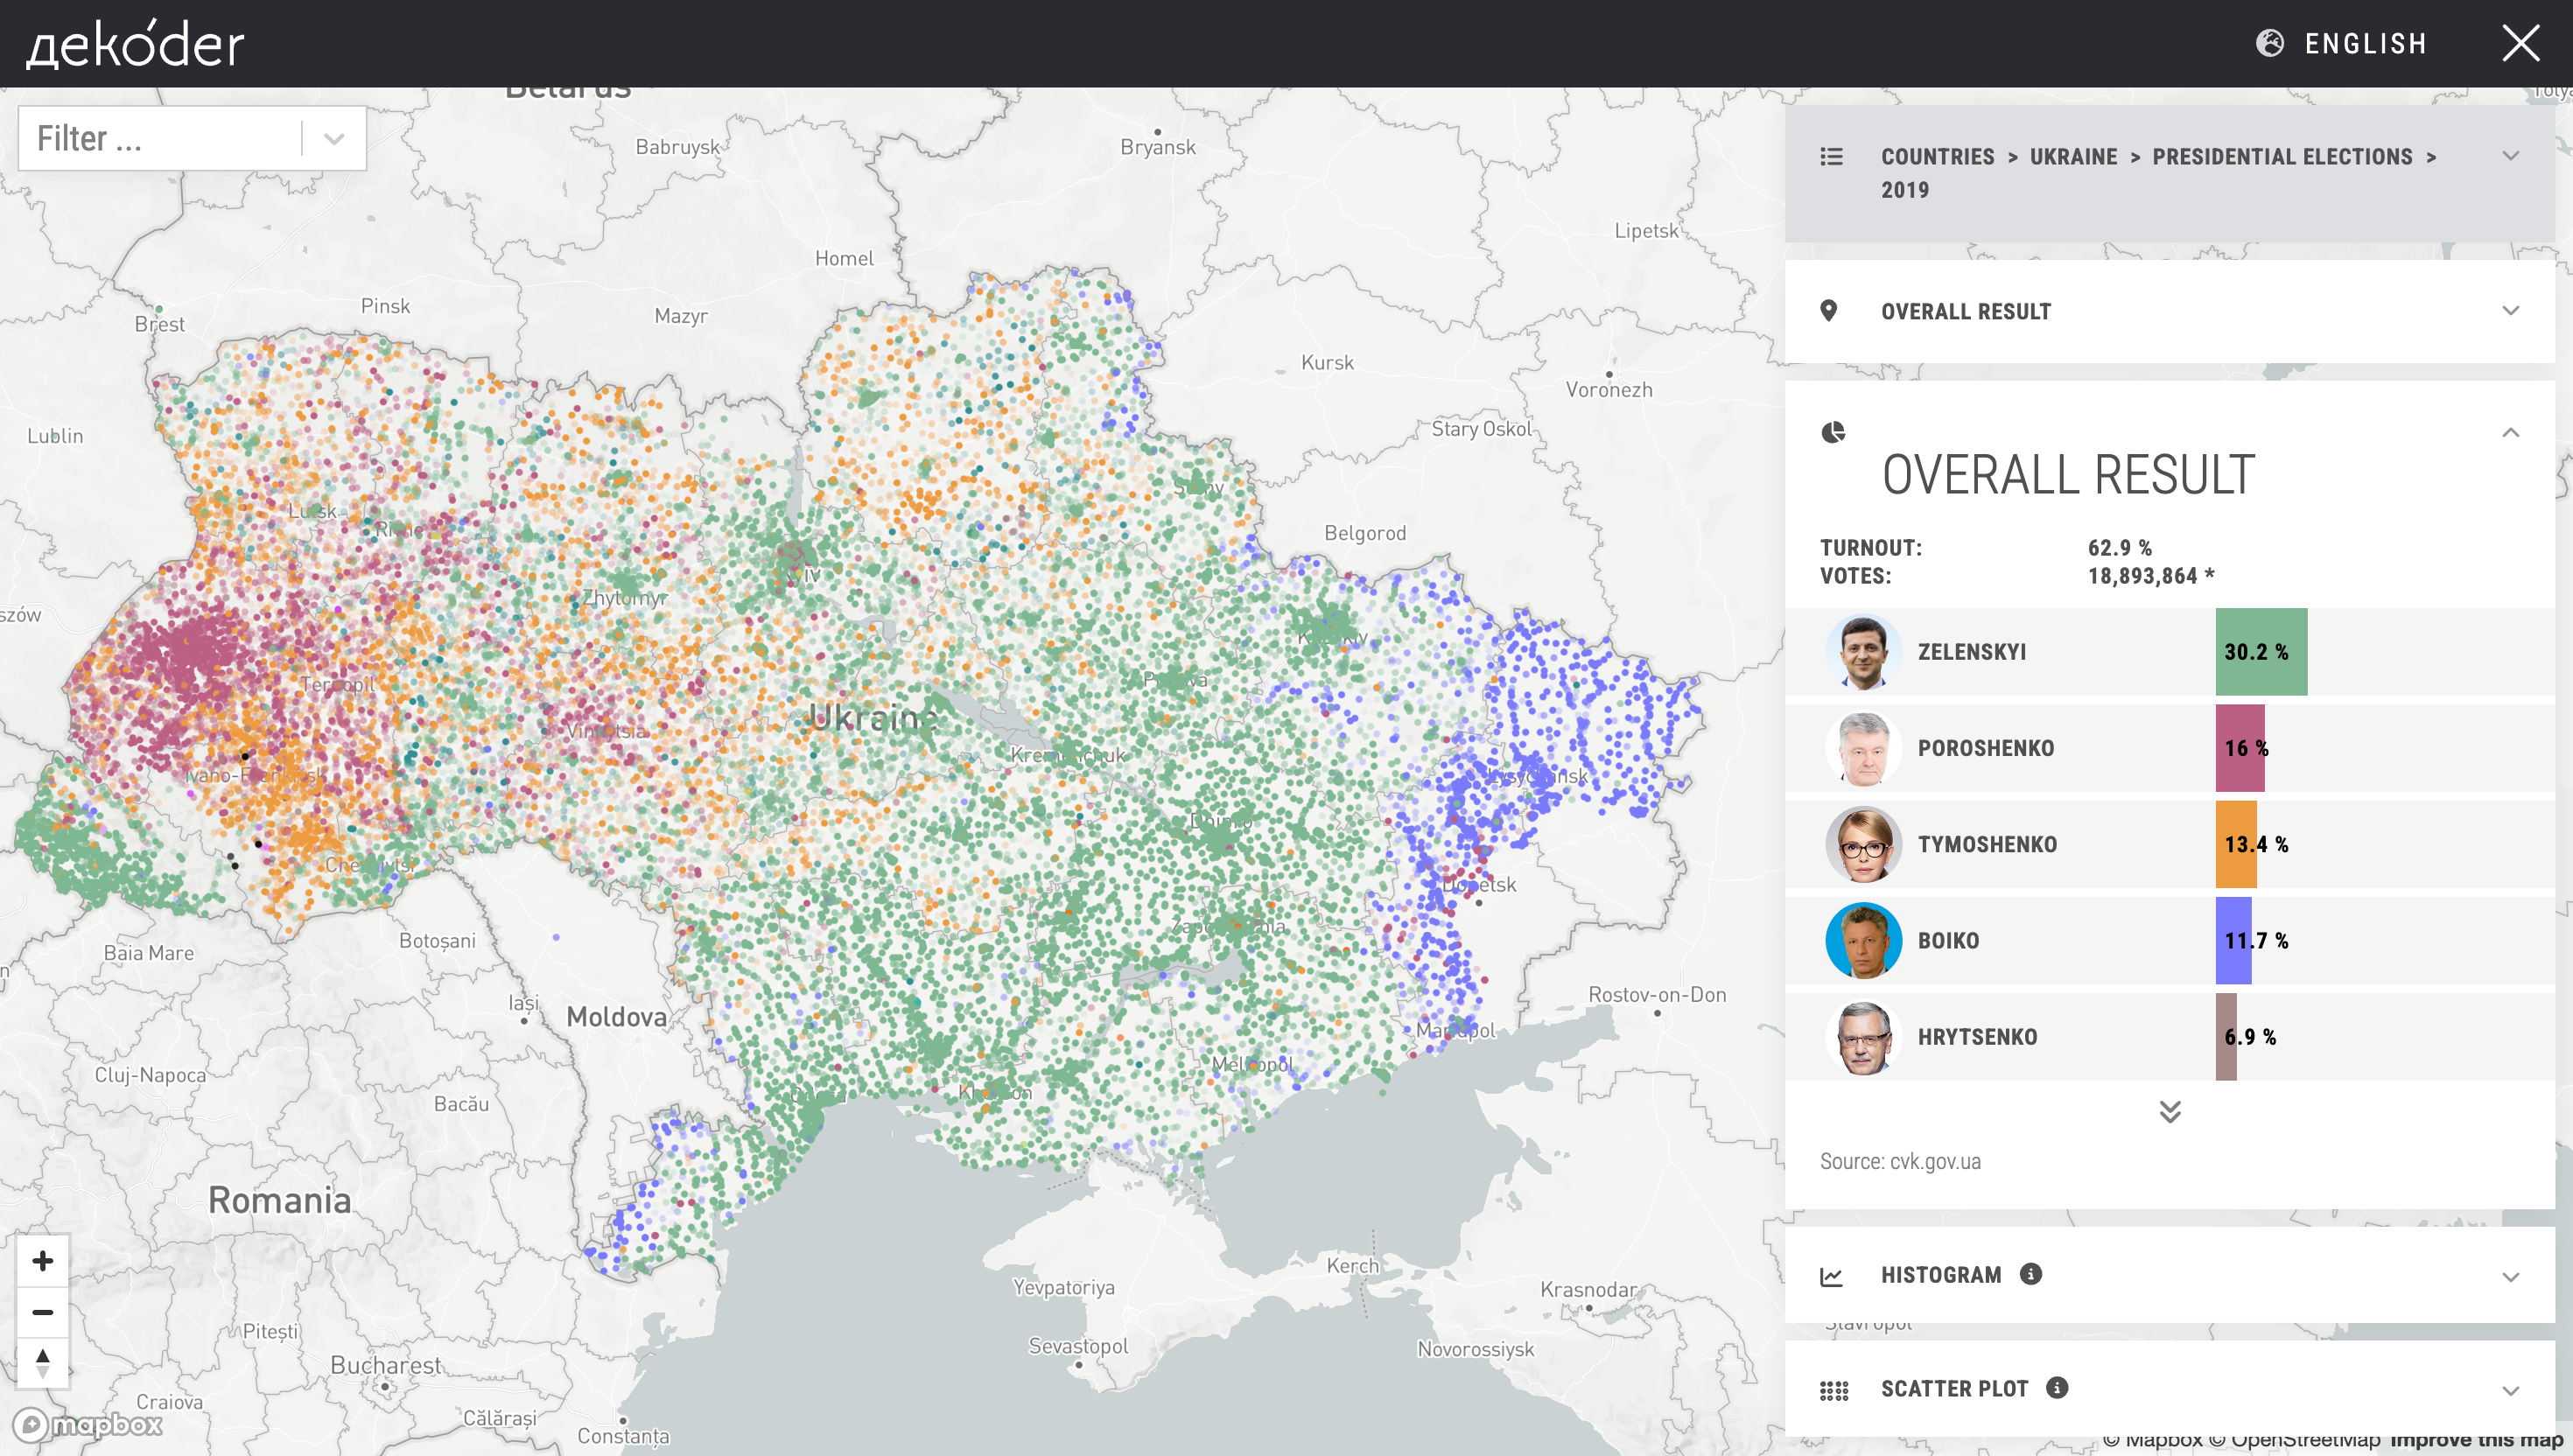Zoom in using the plus button
2573x1456 pixels.
[42, 1261]
